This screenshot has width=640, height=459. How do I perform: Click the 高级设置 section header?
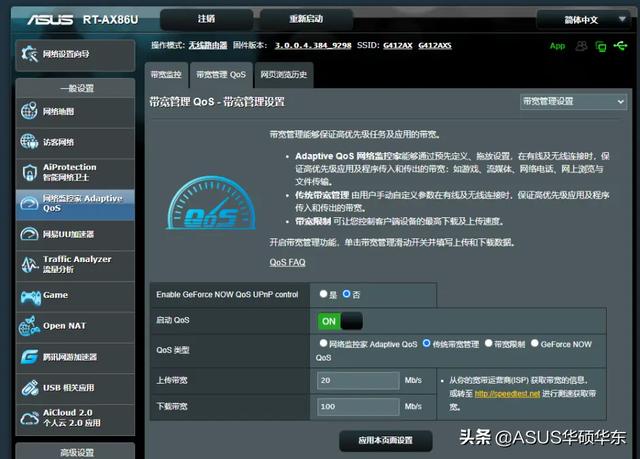point(75,451)
